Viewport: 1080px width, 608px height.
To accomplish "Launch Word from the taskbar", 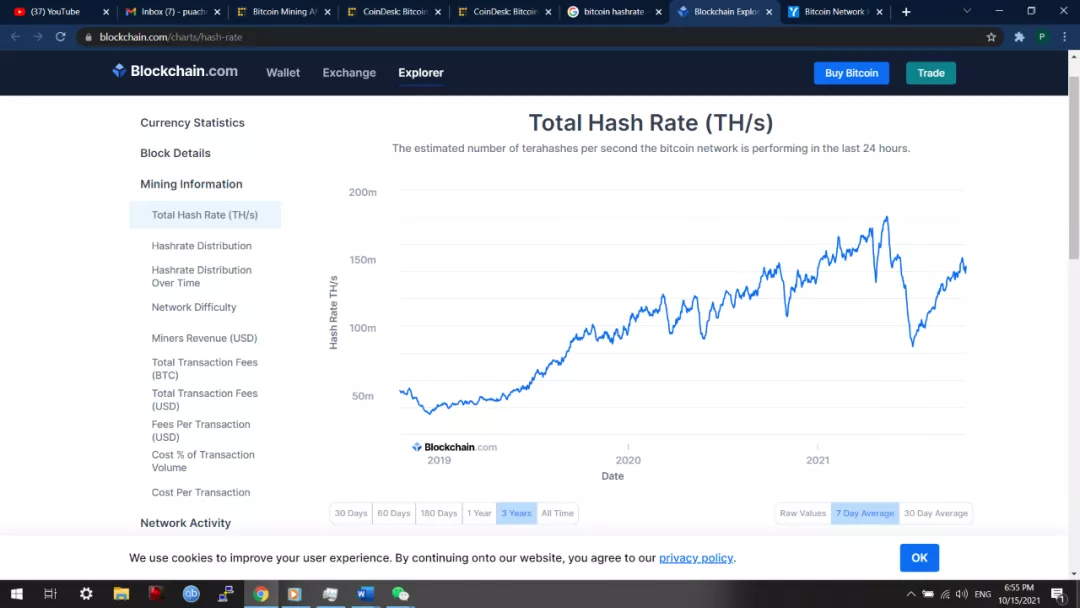I will (365, 594).
